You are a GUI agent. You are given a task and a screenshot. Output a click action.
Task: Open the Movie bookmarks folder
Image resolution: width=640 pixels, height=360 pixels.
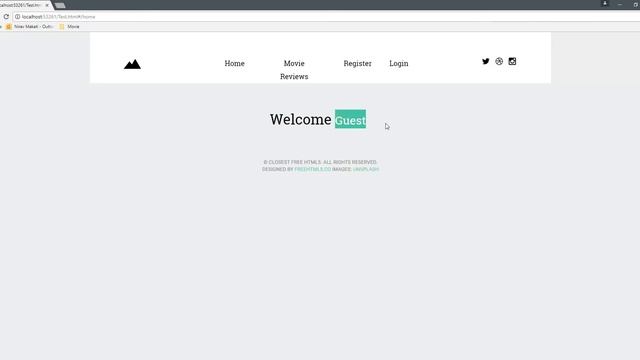point(69,27)
